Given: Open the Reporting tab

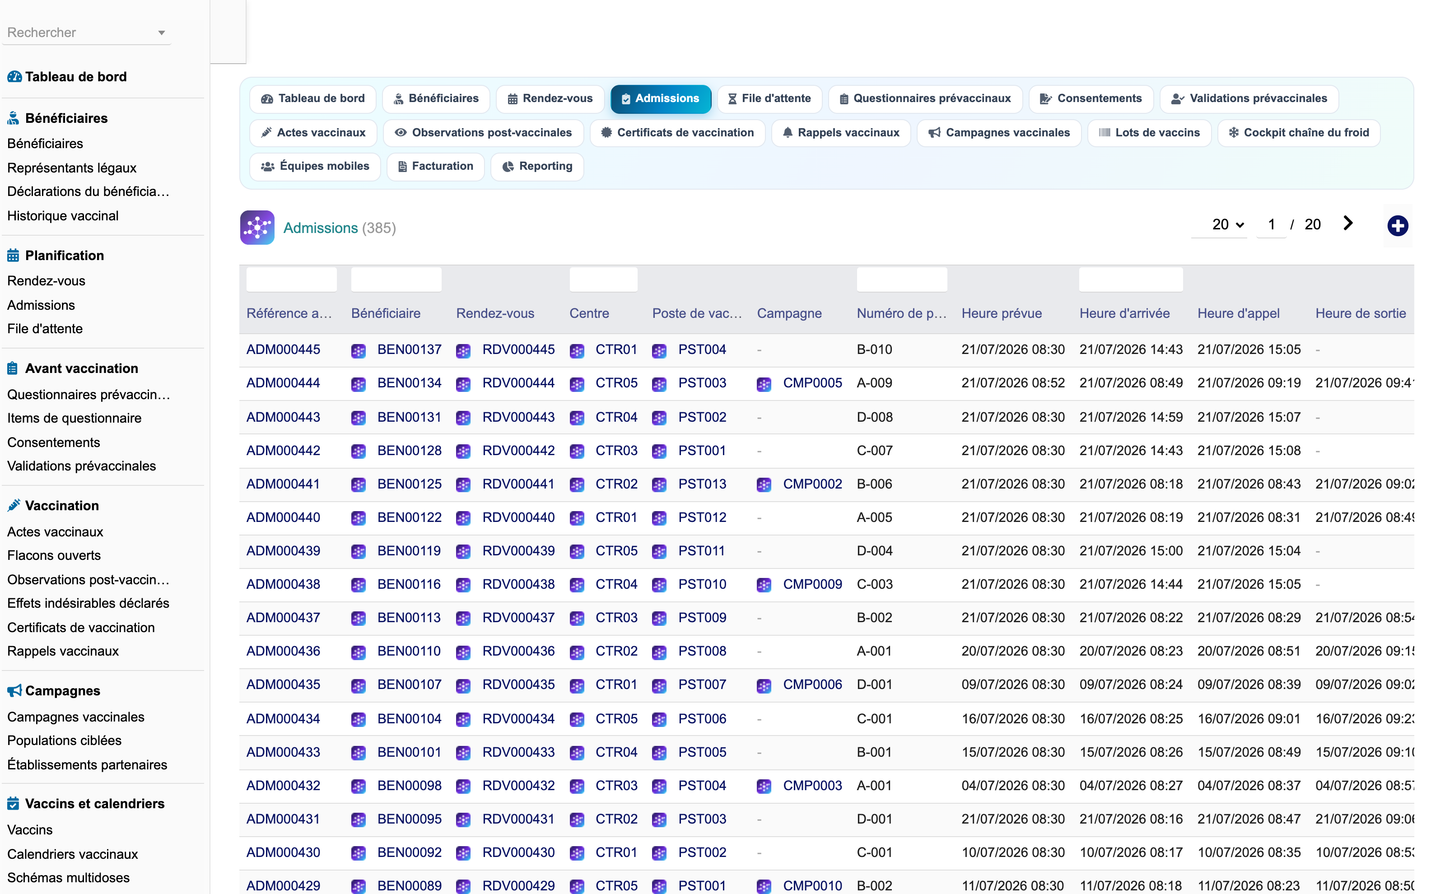Looking at the screenshot, I should (537, 167).
